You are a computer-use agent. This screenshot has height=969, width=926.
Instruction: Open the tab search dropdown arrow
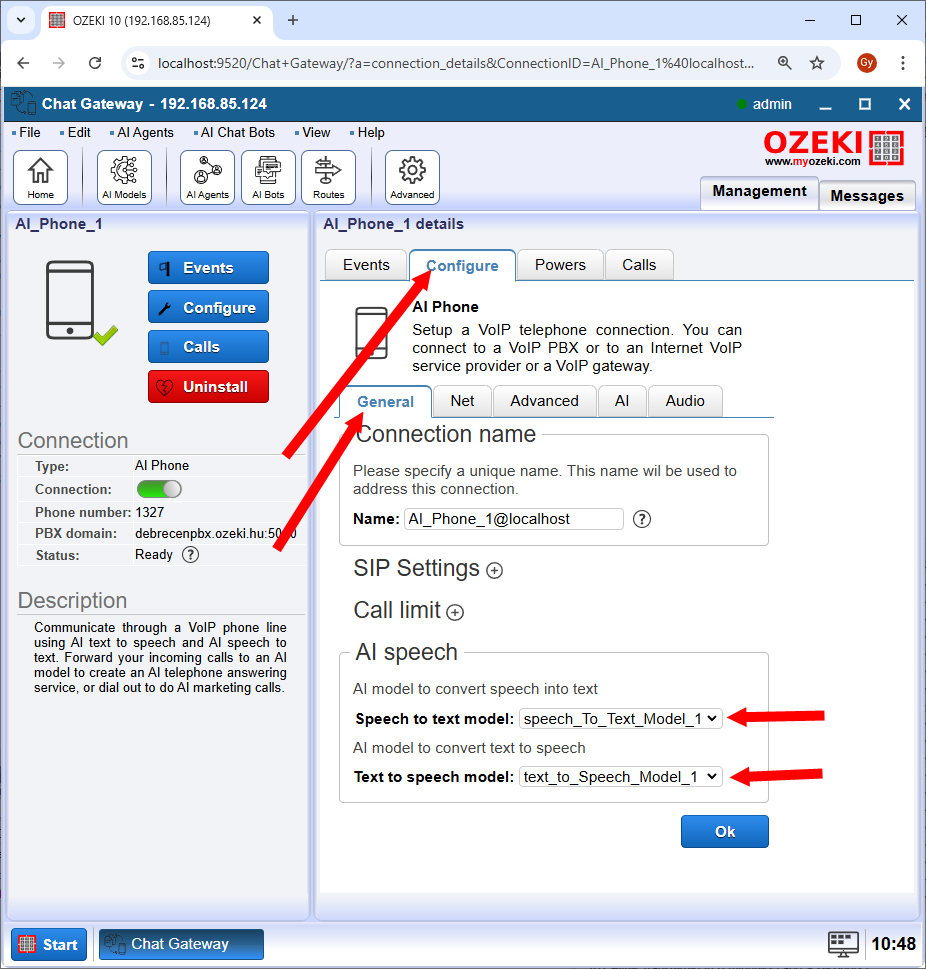21,20
